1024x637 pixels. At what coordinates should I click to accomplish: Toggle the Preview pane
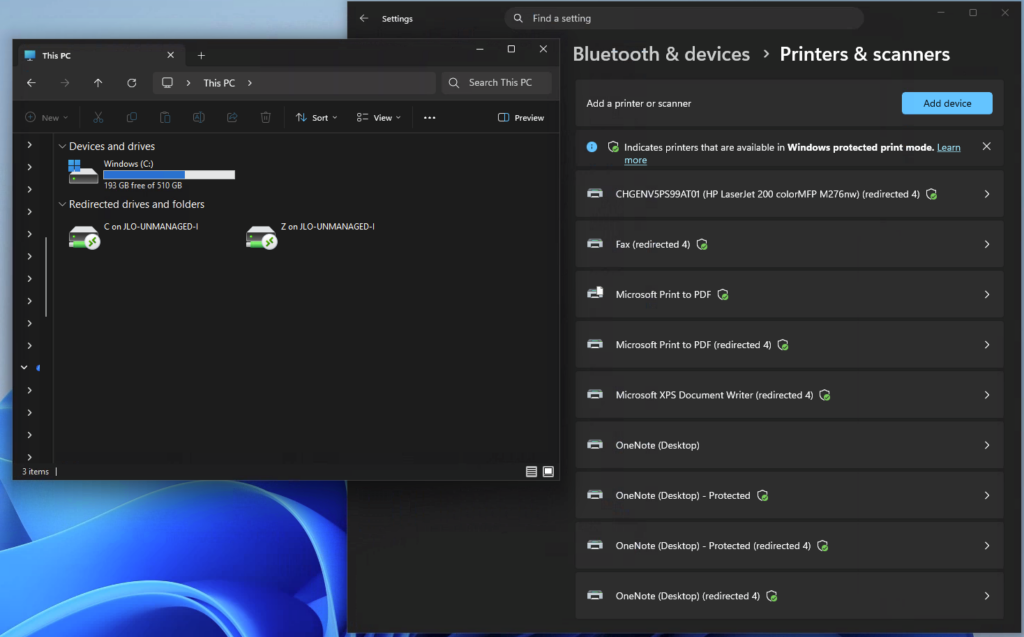pyautogui.click(x=520, y=118)
